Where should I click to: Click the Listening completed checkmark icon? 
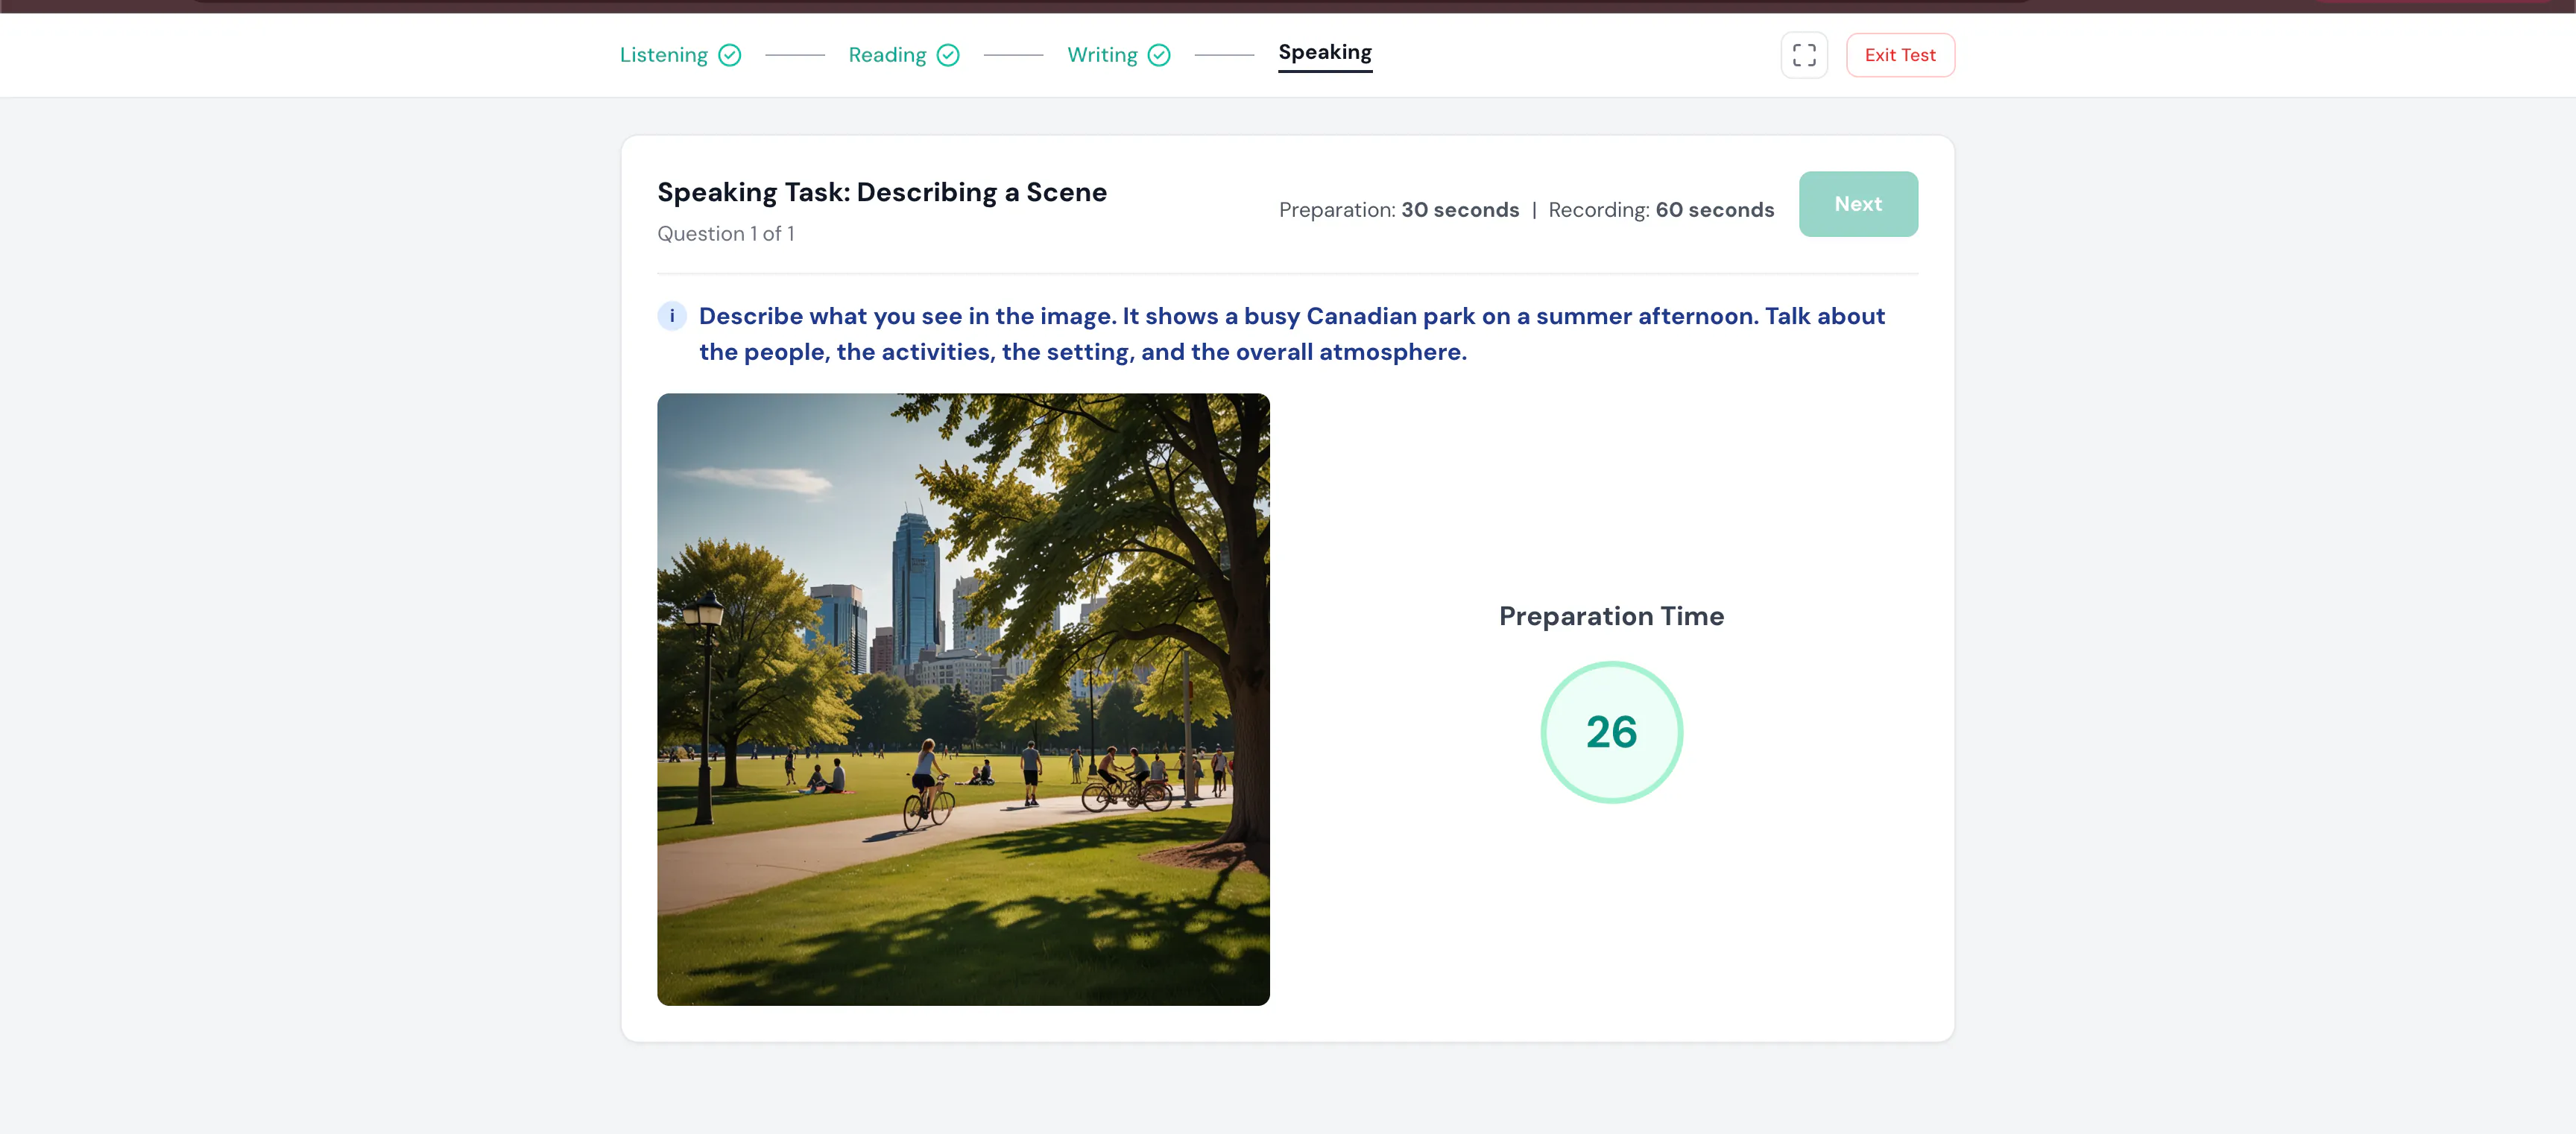pyautogui.click(x=730, y=55)
